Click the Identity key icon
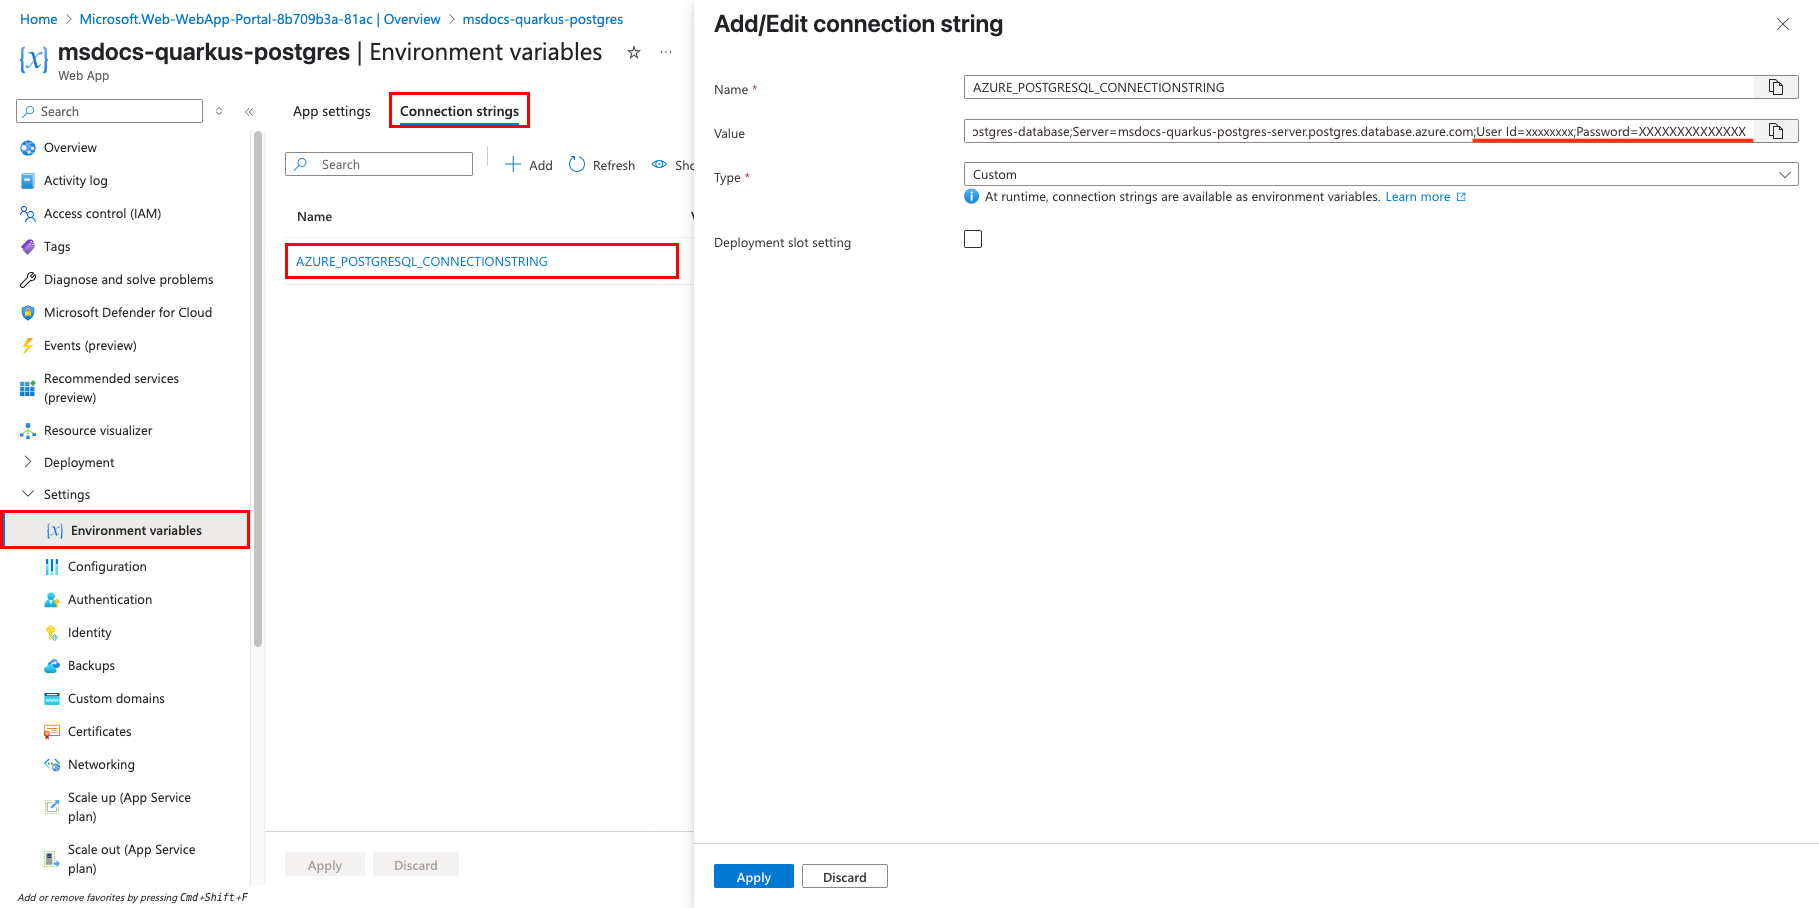1819x908 pixels. coord(52,633)
